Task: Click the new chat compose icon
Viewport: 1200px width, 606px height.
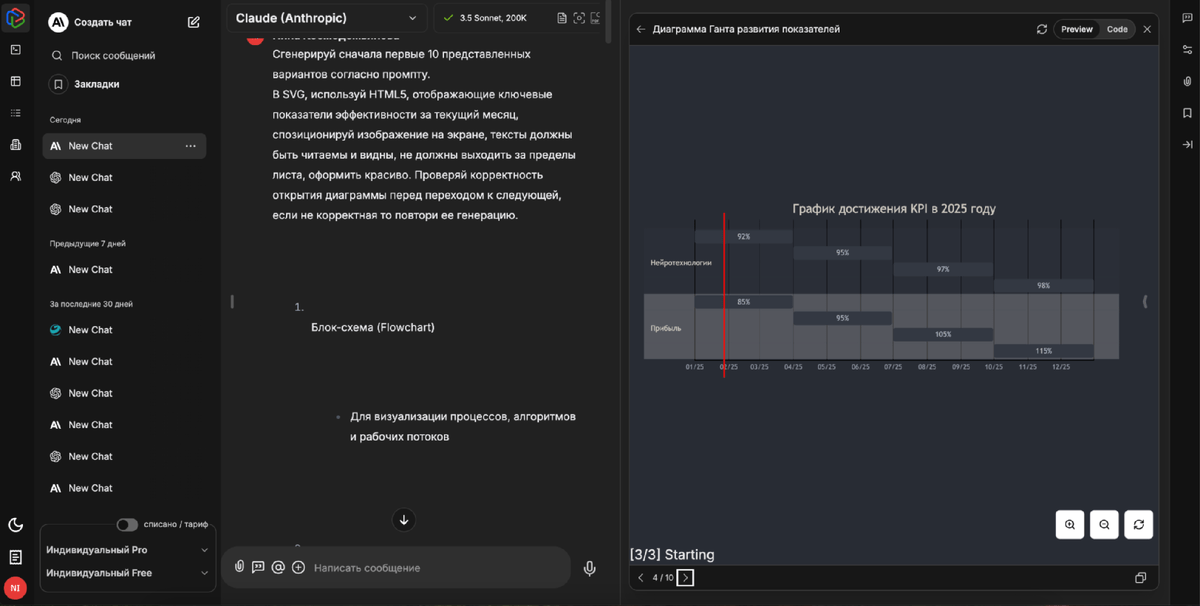Action: coord(194,22)
